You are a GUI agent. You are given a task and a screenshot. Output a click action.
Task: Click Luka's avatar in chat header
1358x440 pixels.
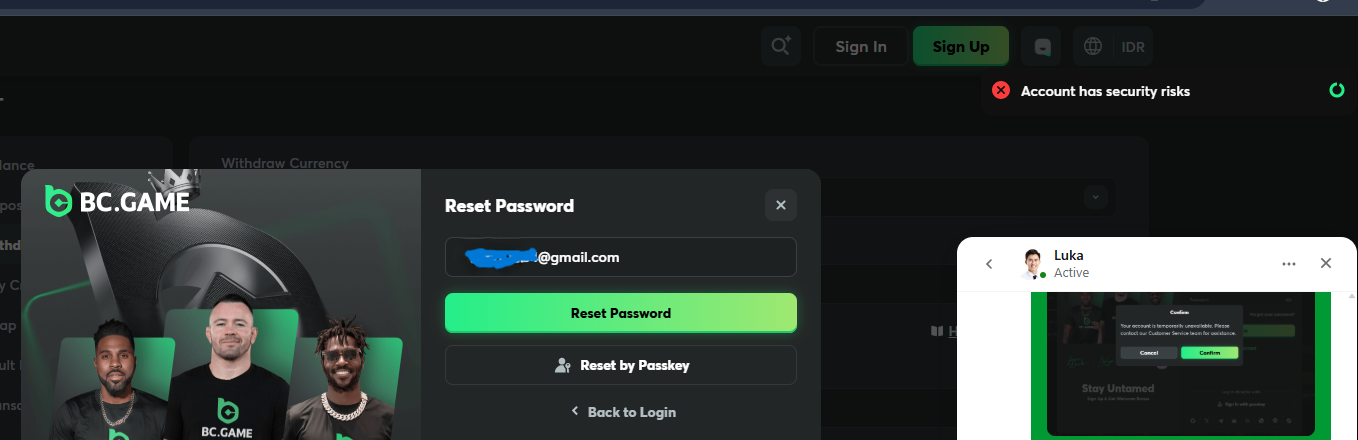pyautogui.click(x=1033, y=263)
